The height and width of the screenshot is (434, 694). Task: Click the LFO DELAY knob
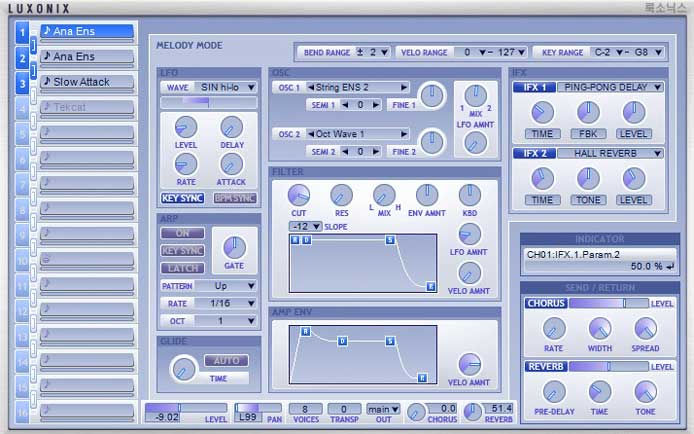[x=231, y=127]
